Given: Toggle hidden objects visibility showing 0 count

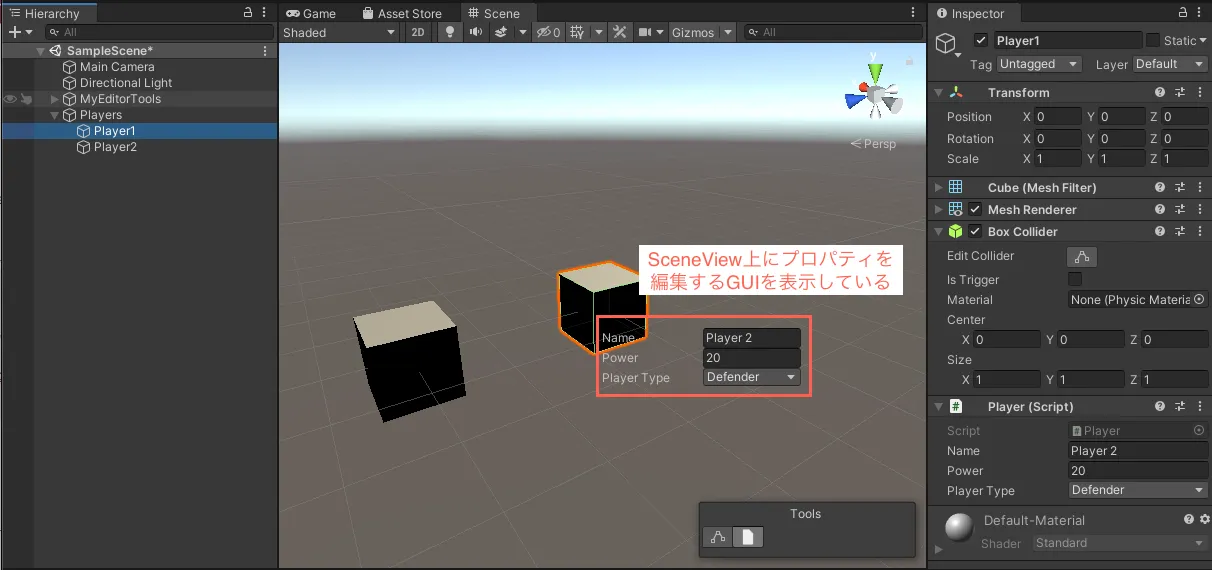Looking at the screenshot, I should (x=547, y=32).
